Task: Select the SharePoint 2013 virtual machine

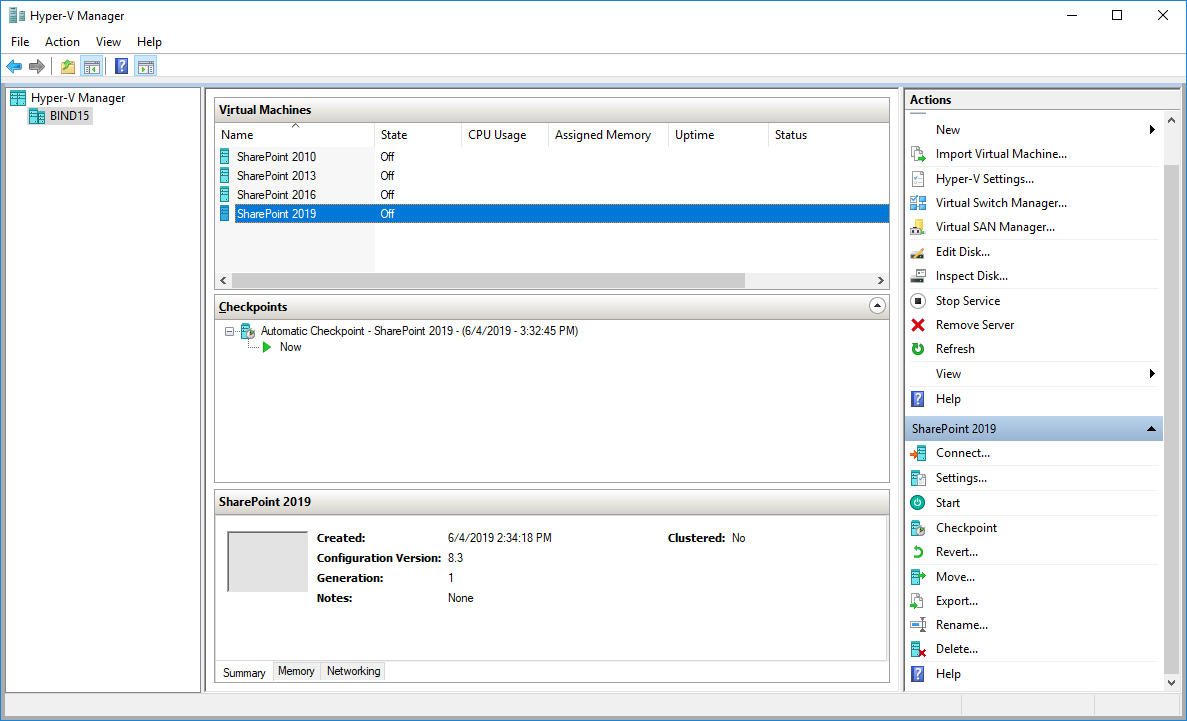Action: point(276,175)
